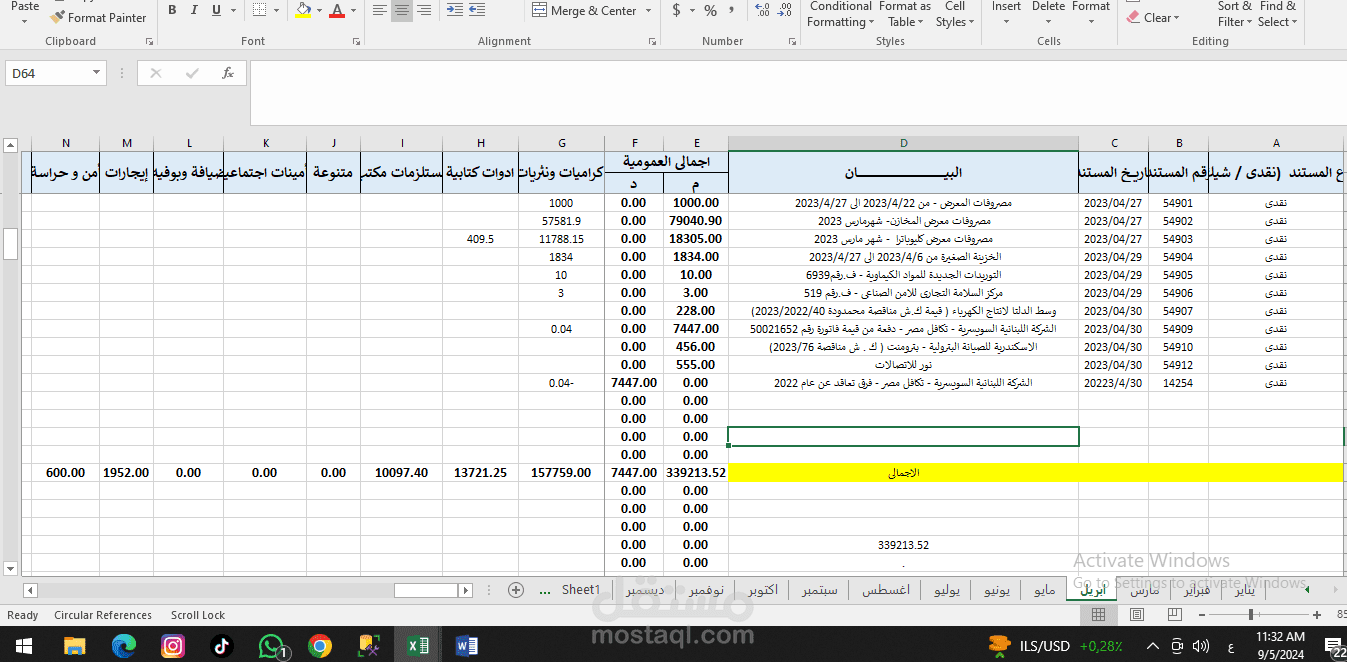Apply Comma Style
The width and height of the screenshot is (1347, 662).
click(x=733, y=11)
